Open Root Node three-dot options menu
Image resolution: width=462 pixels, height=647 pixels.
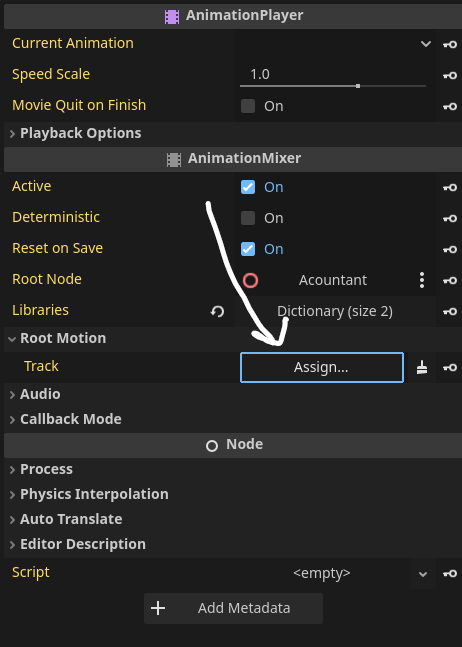tap(422, 280)
